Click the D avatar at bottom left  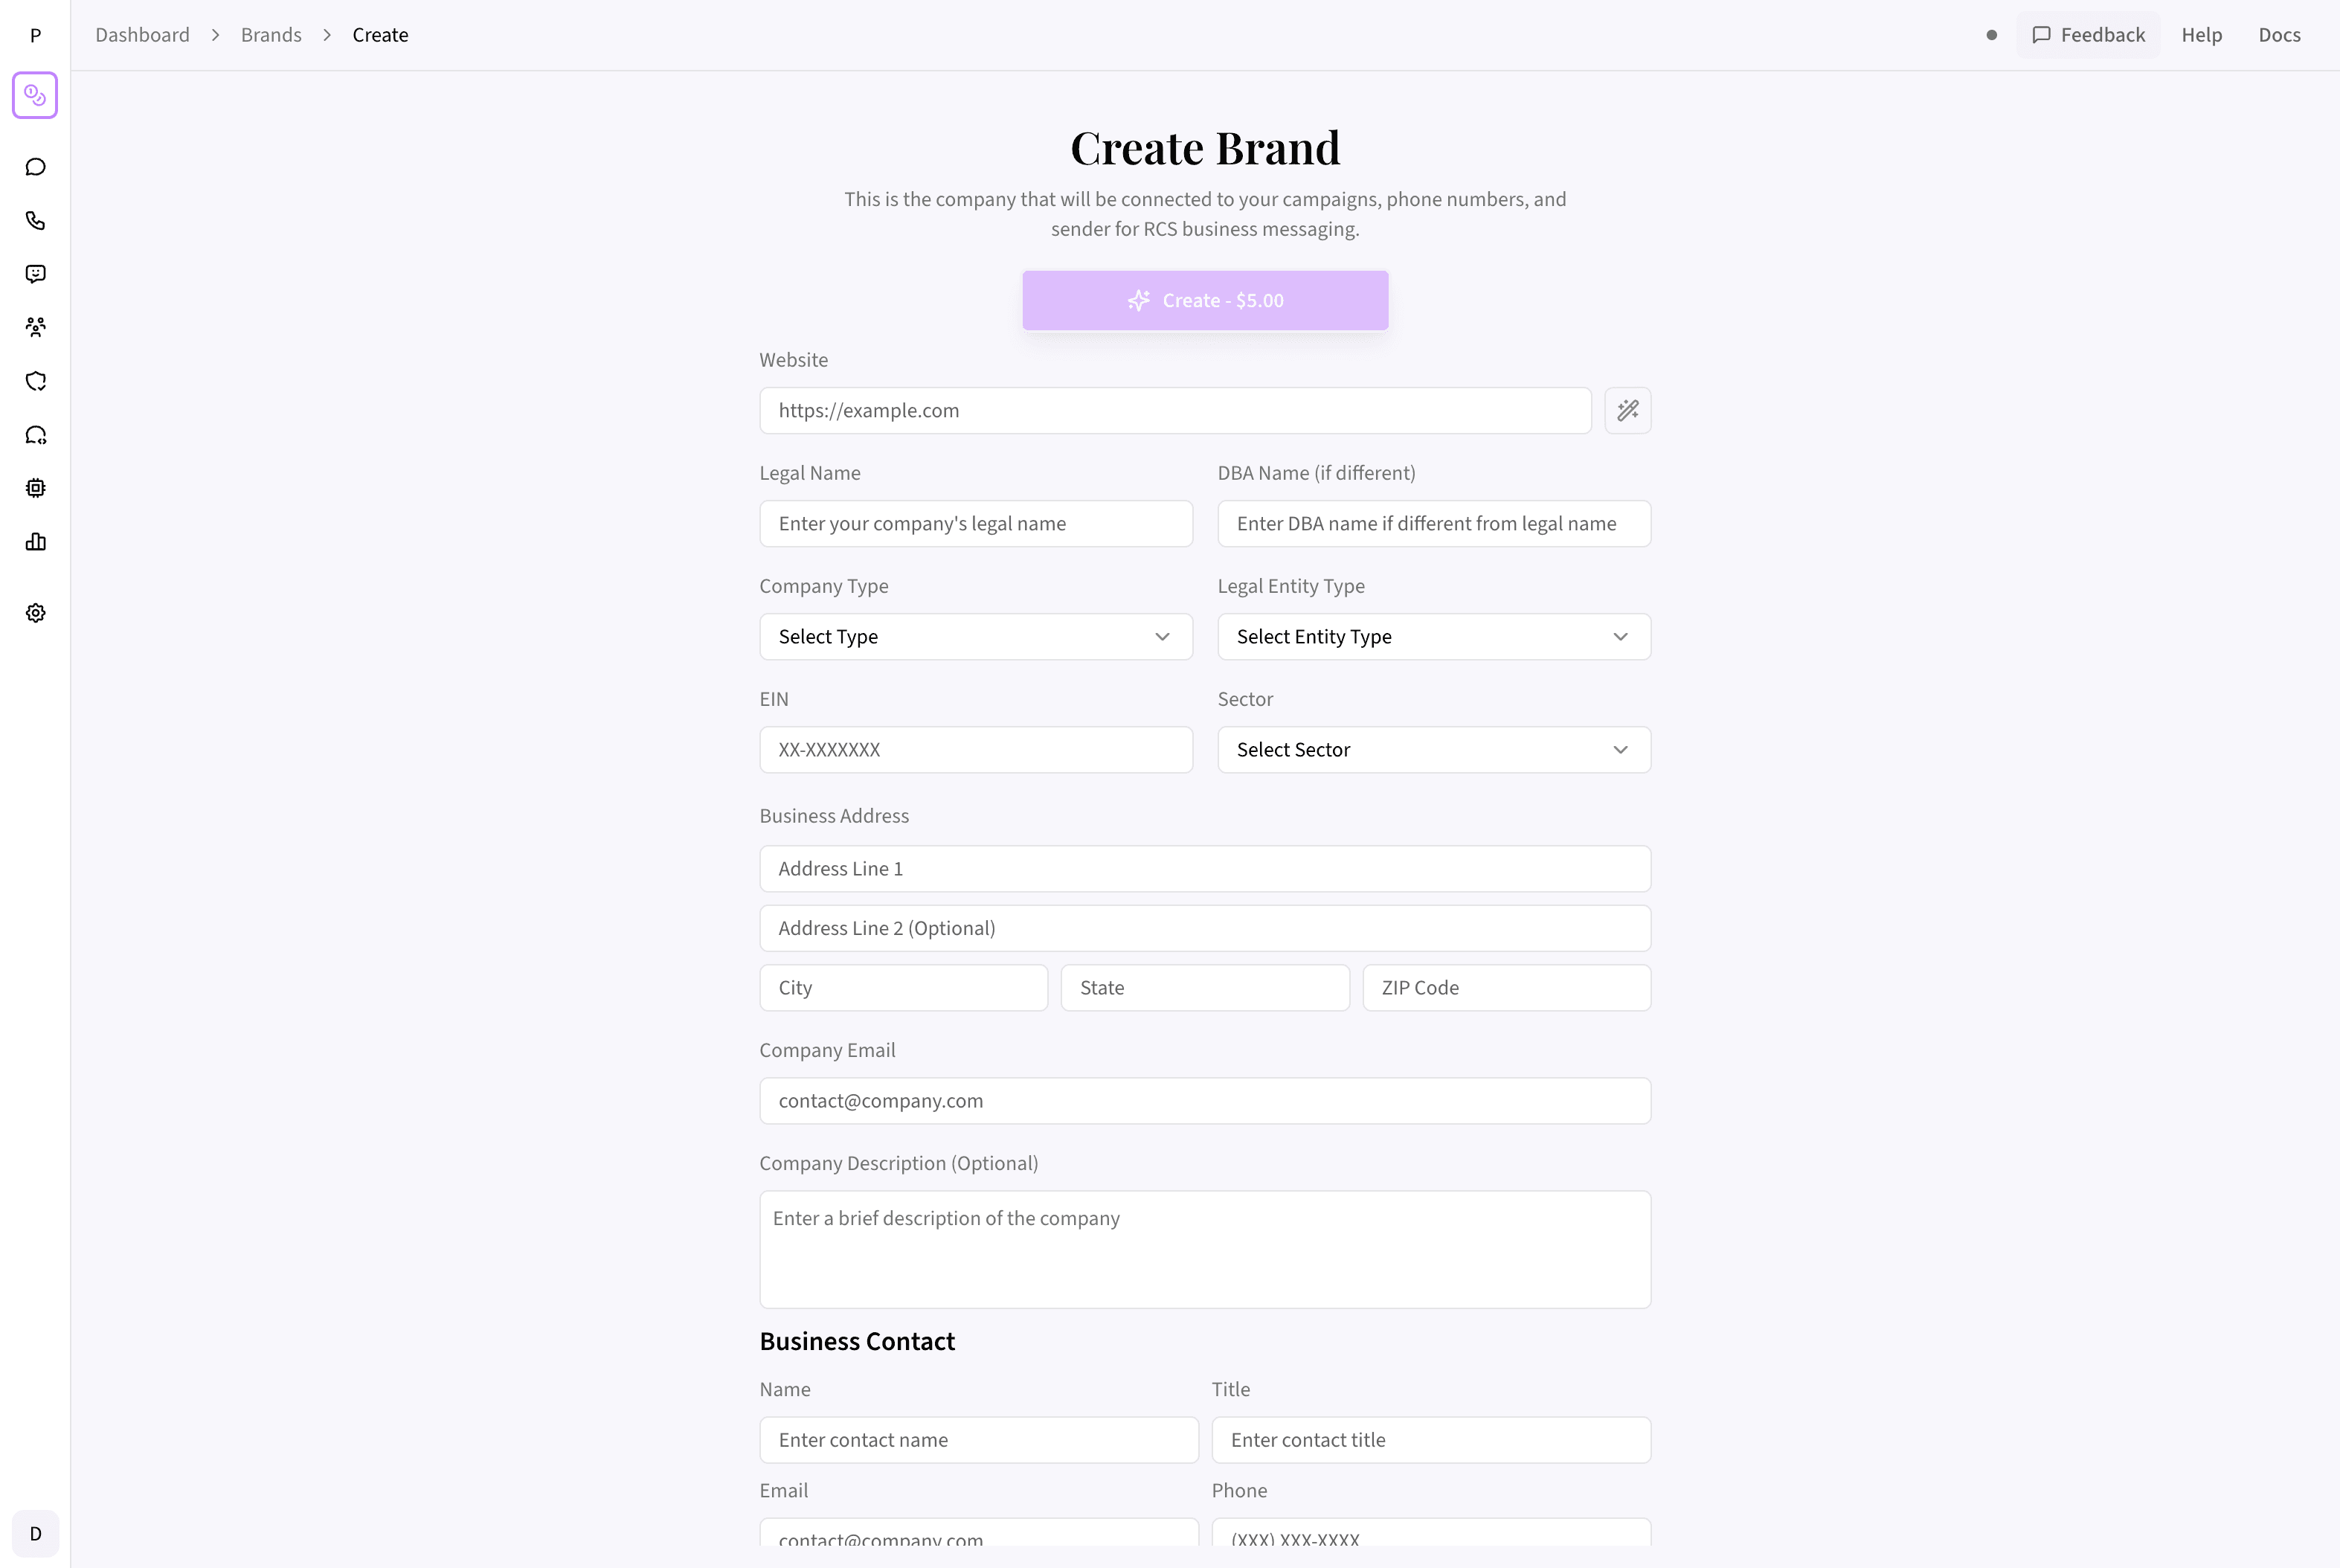(36, 1533)
